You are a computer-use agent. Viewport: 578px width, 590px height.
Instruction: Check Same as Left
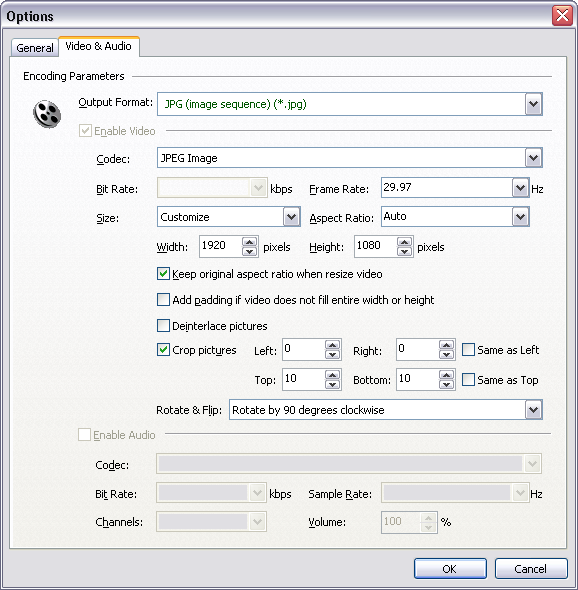click(468, 350)
